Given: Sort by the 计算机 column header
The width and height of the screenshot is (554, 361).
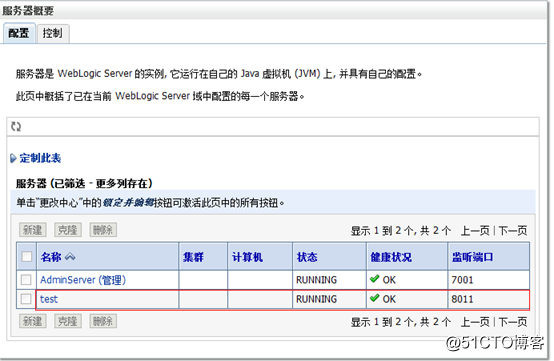Looking at the screenshot, I should coord(247,257).
